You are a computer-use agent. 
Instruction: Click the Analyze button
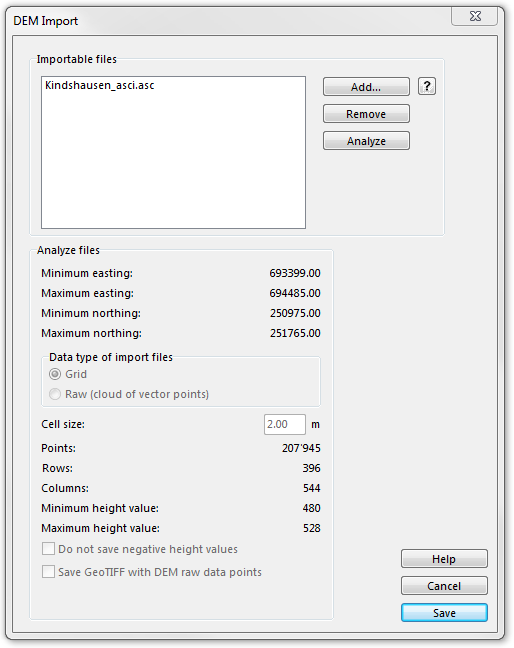pyautogui.click(x=366, y=141)
